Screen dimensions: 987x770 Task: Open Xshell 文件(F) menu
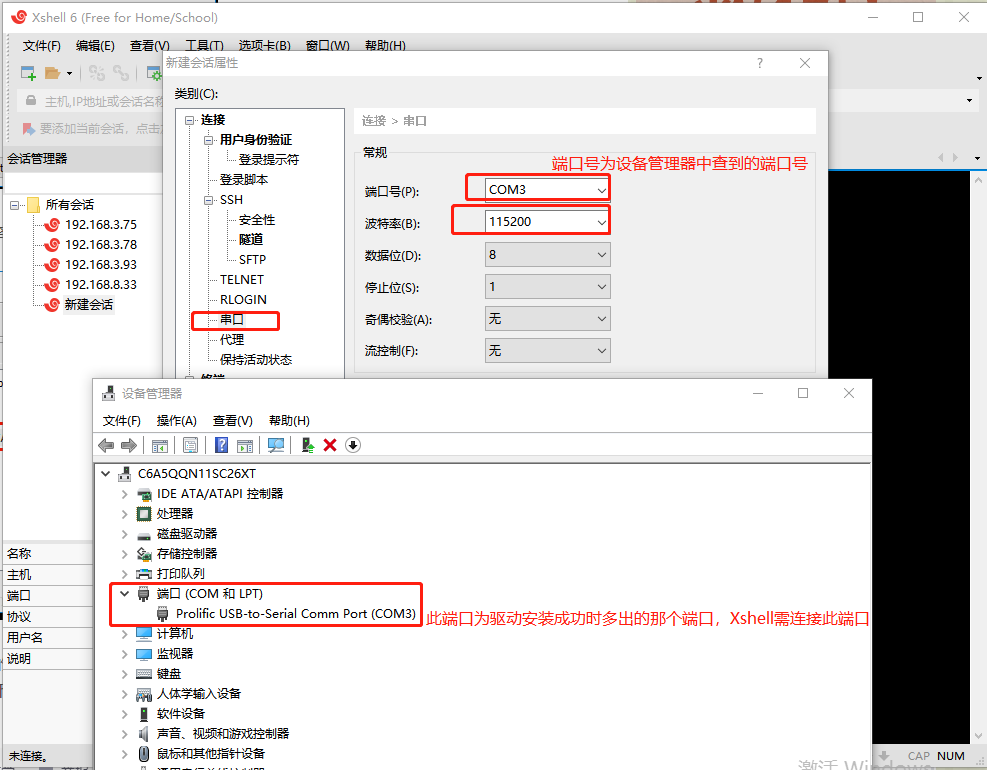[x=42, y=45]
